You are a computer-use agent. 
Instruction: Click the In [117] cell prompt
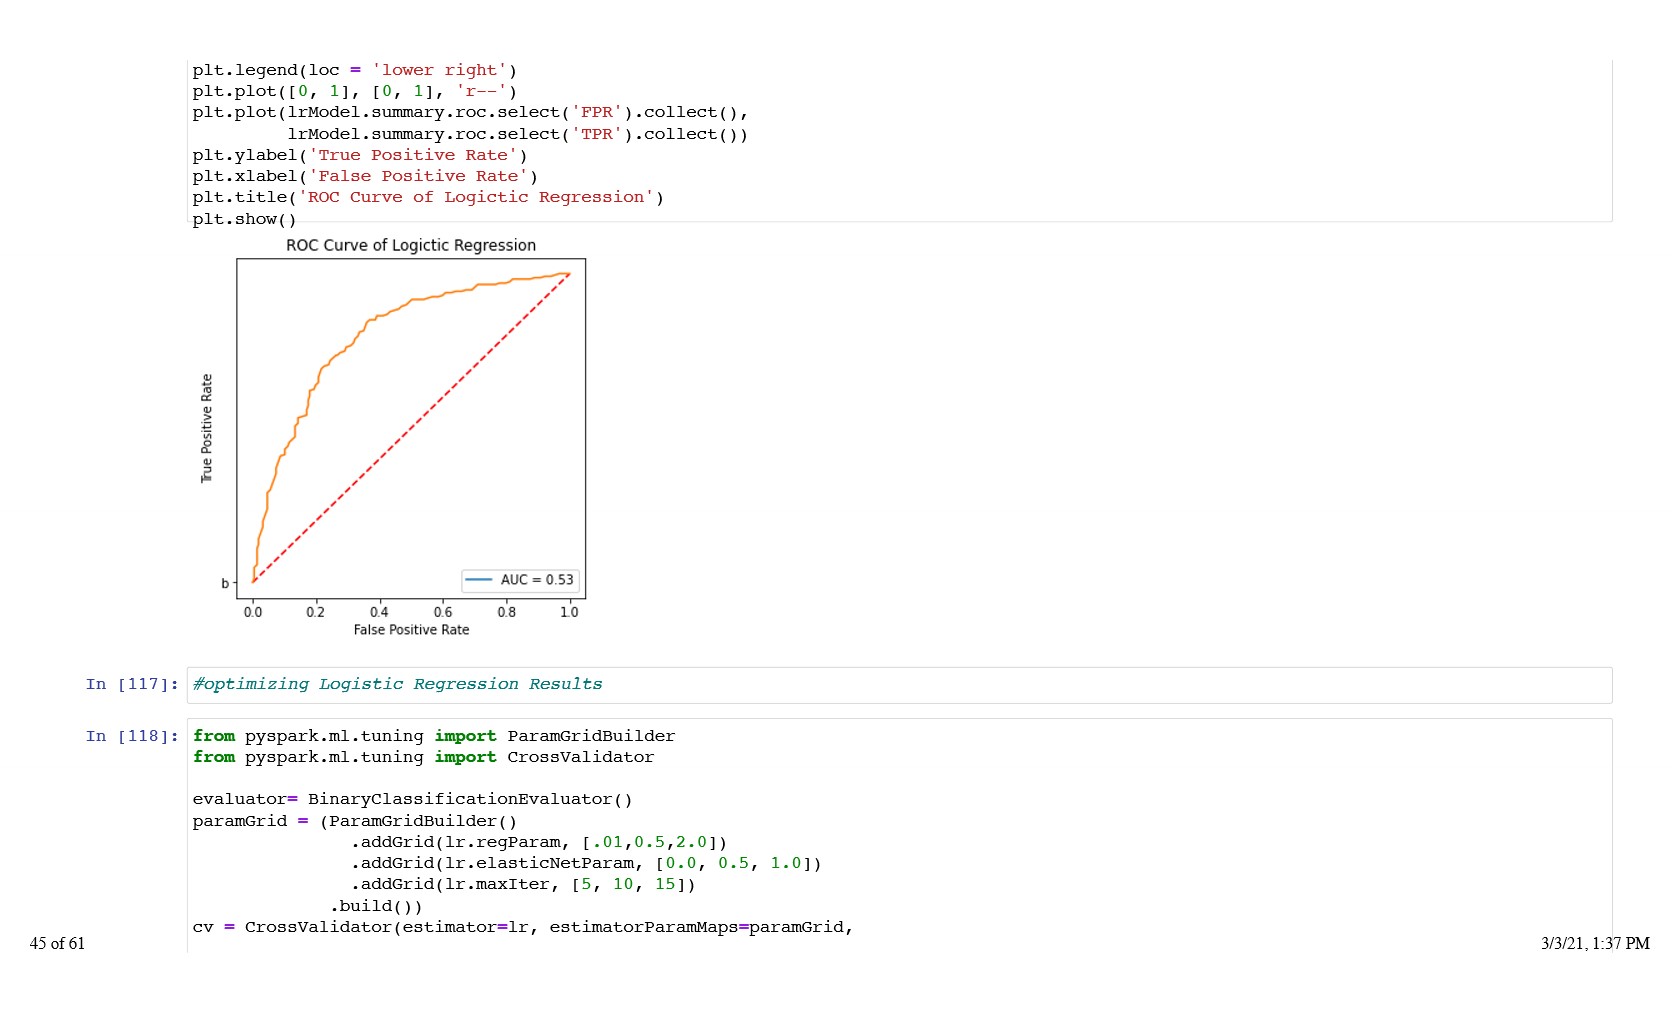132,685
